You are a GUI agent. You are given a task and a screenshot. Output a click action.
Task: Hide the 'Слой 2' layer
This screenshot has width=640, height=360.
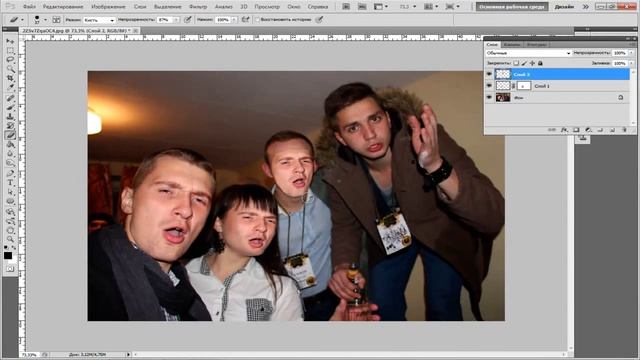489,74
